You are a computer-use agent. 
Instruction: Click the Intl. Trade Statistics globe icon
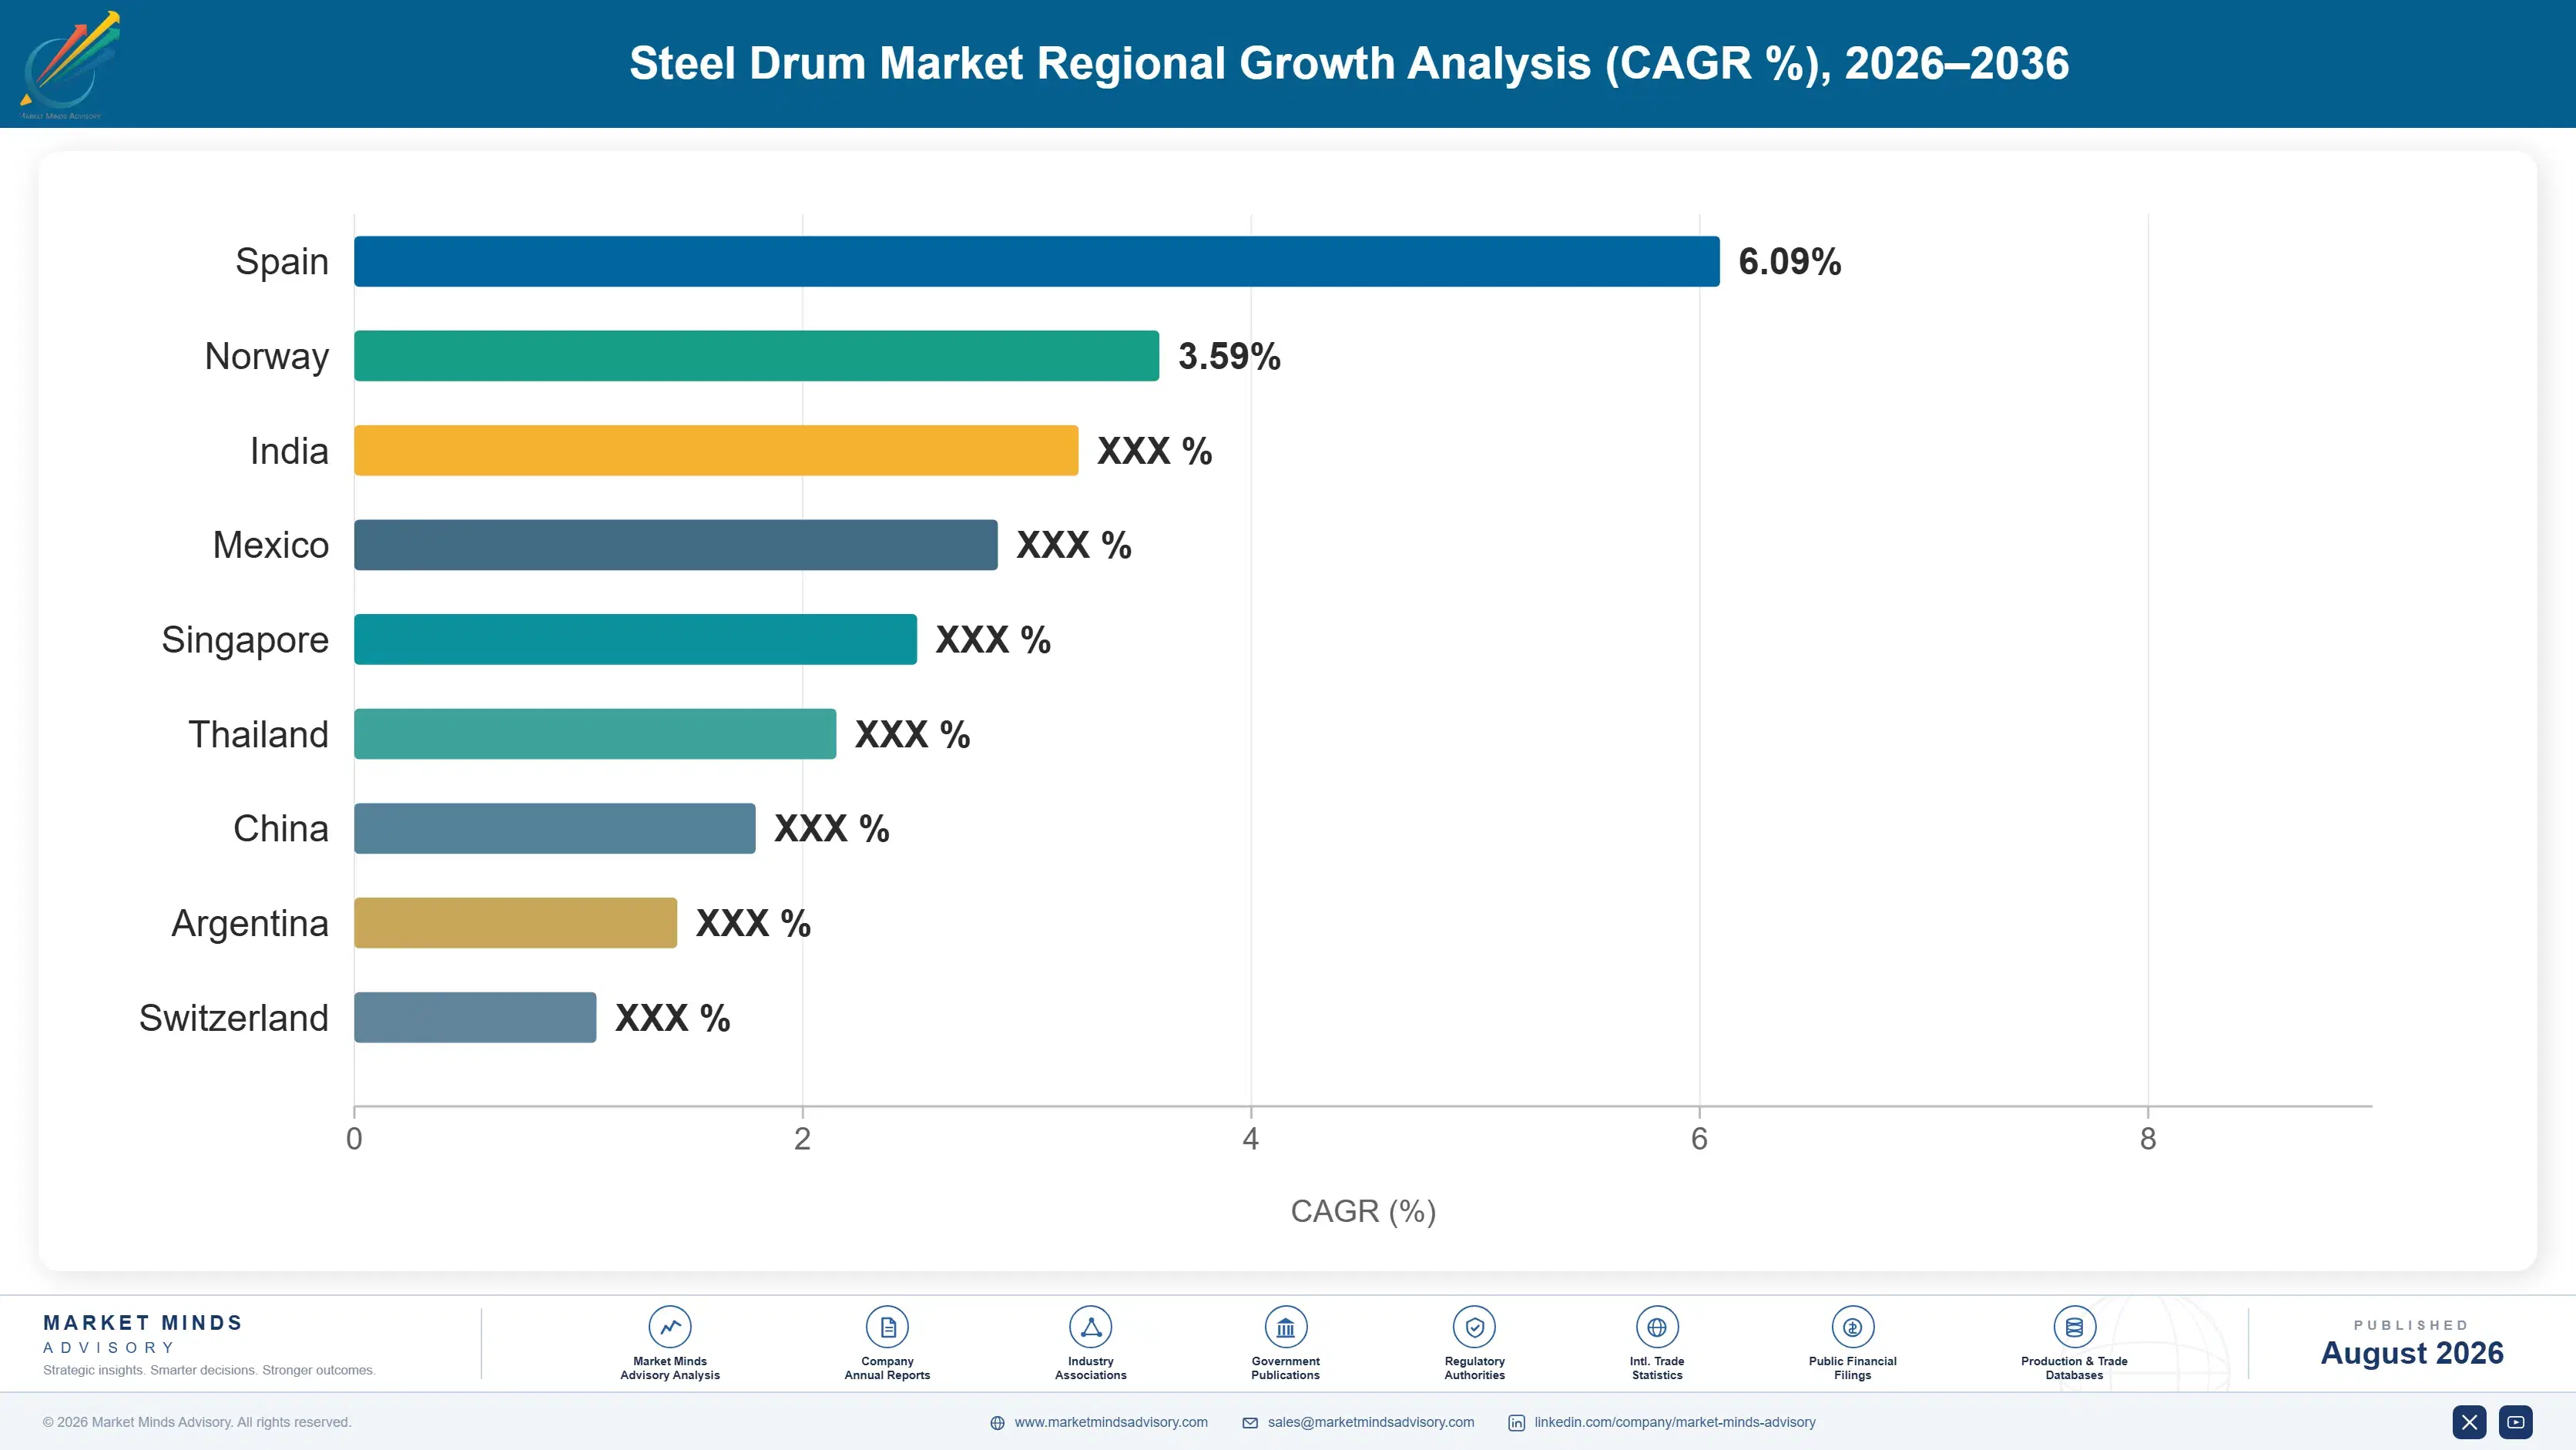1657,1327
